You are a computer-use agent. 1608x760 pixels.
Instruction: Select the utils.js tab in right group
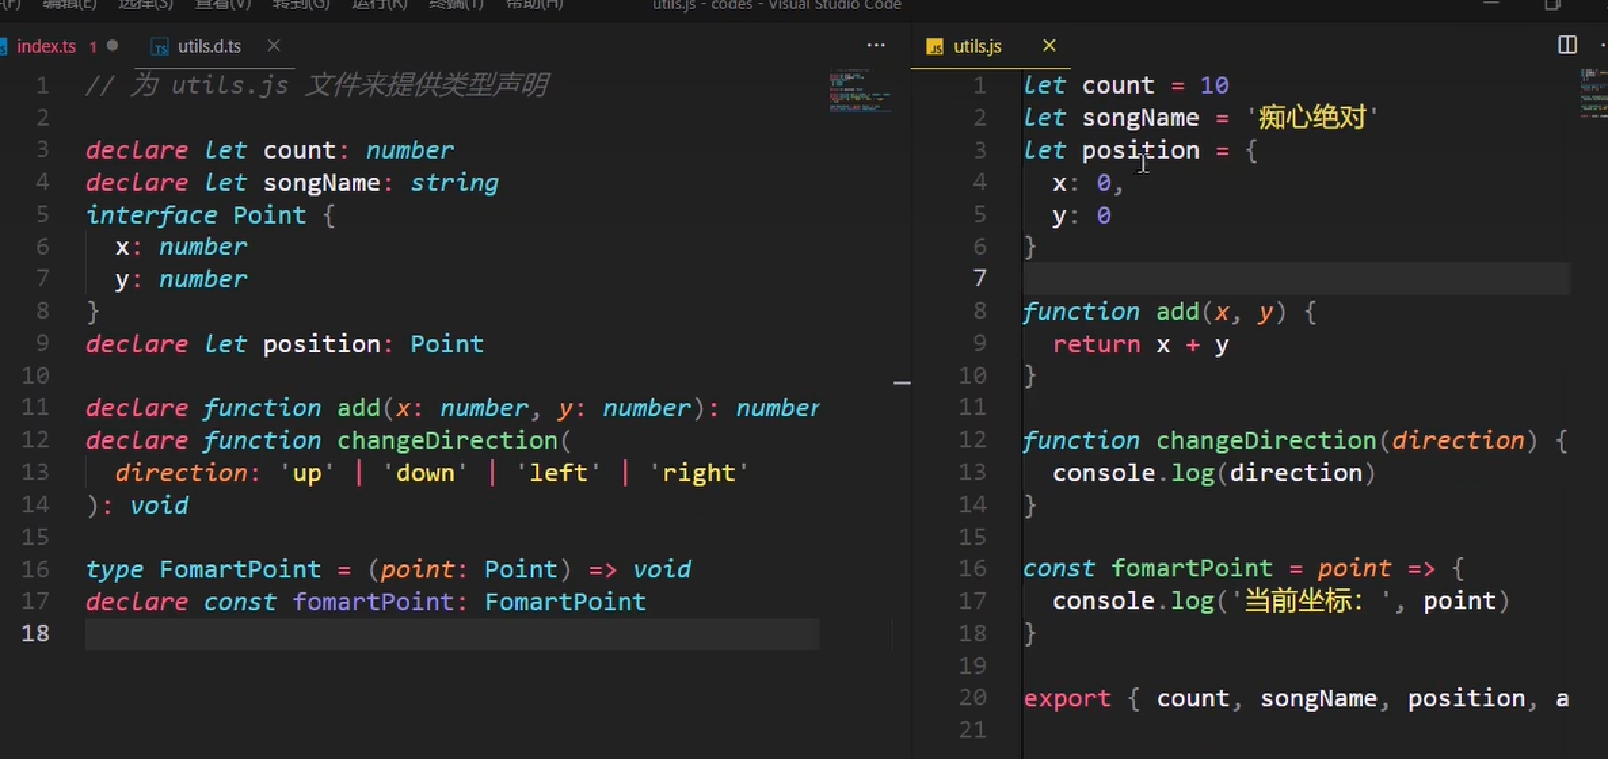pyautogui.click(x=977, y=46)
